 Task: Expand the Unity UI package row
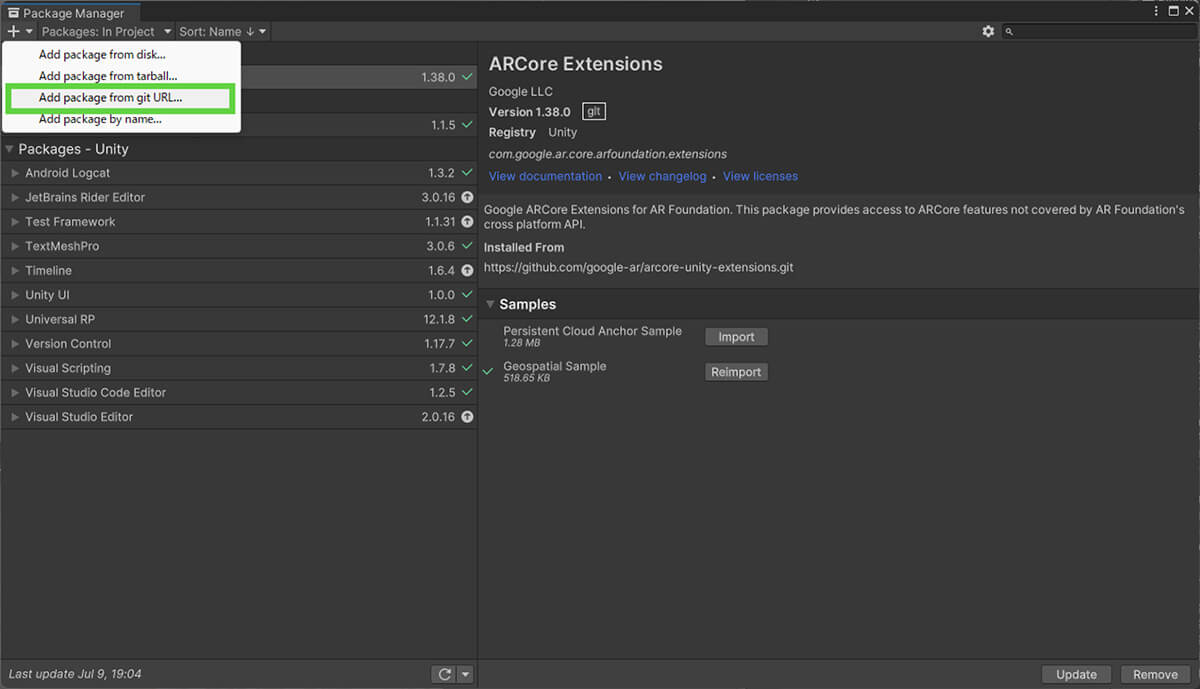pos(15,295)
